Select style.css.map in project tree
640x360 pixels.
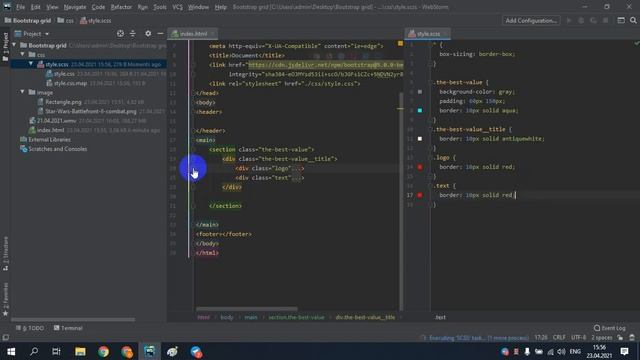tap(70, 83)
